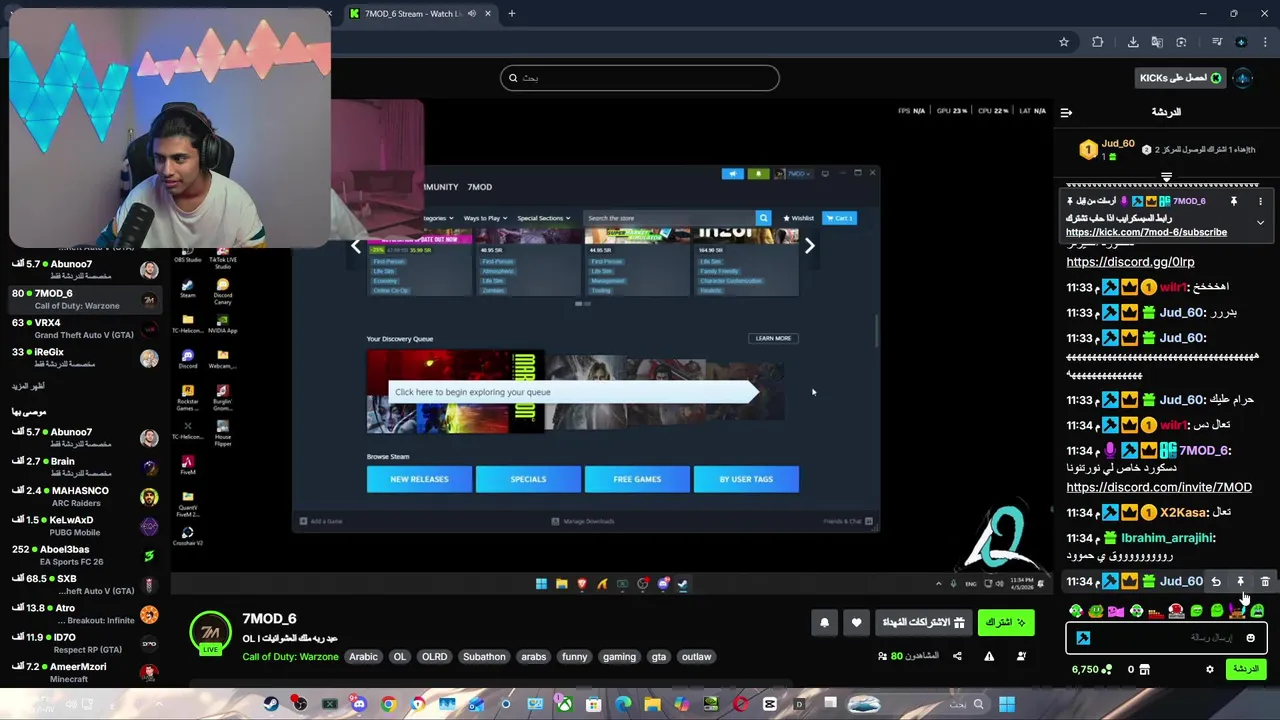Click the chat message input field
This screenshot has width=1280, height=720.
tap(1166, 637)
